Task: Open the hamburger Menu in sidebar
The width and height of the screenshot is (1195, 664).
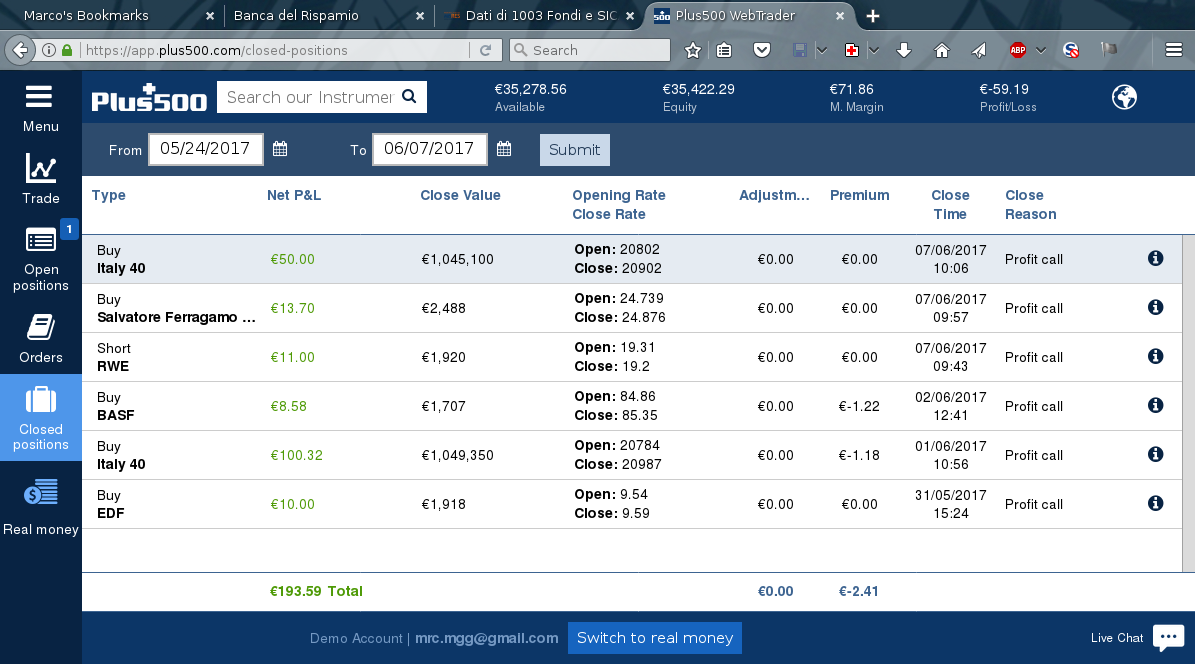Action: tap(39, 97)
